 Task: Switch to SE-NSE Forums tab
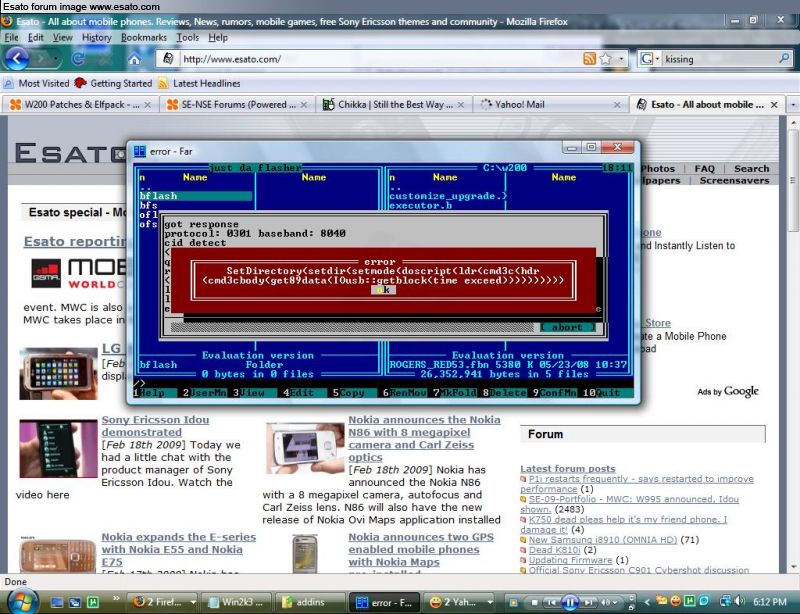click(237, 105)
